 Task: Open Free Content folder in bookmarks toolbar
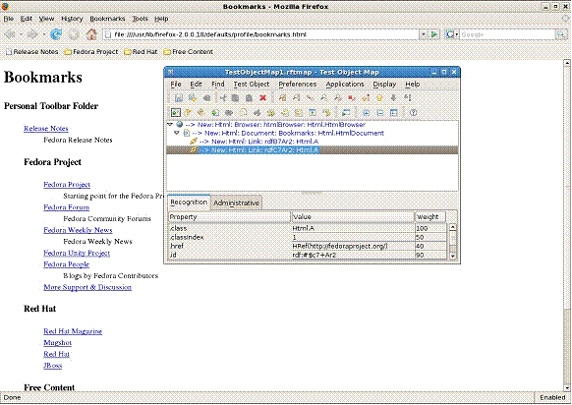188,52
